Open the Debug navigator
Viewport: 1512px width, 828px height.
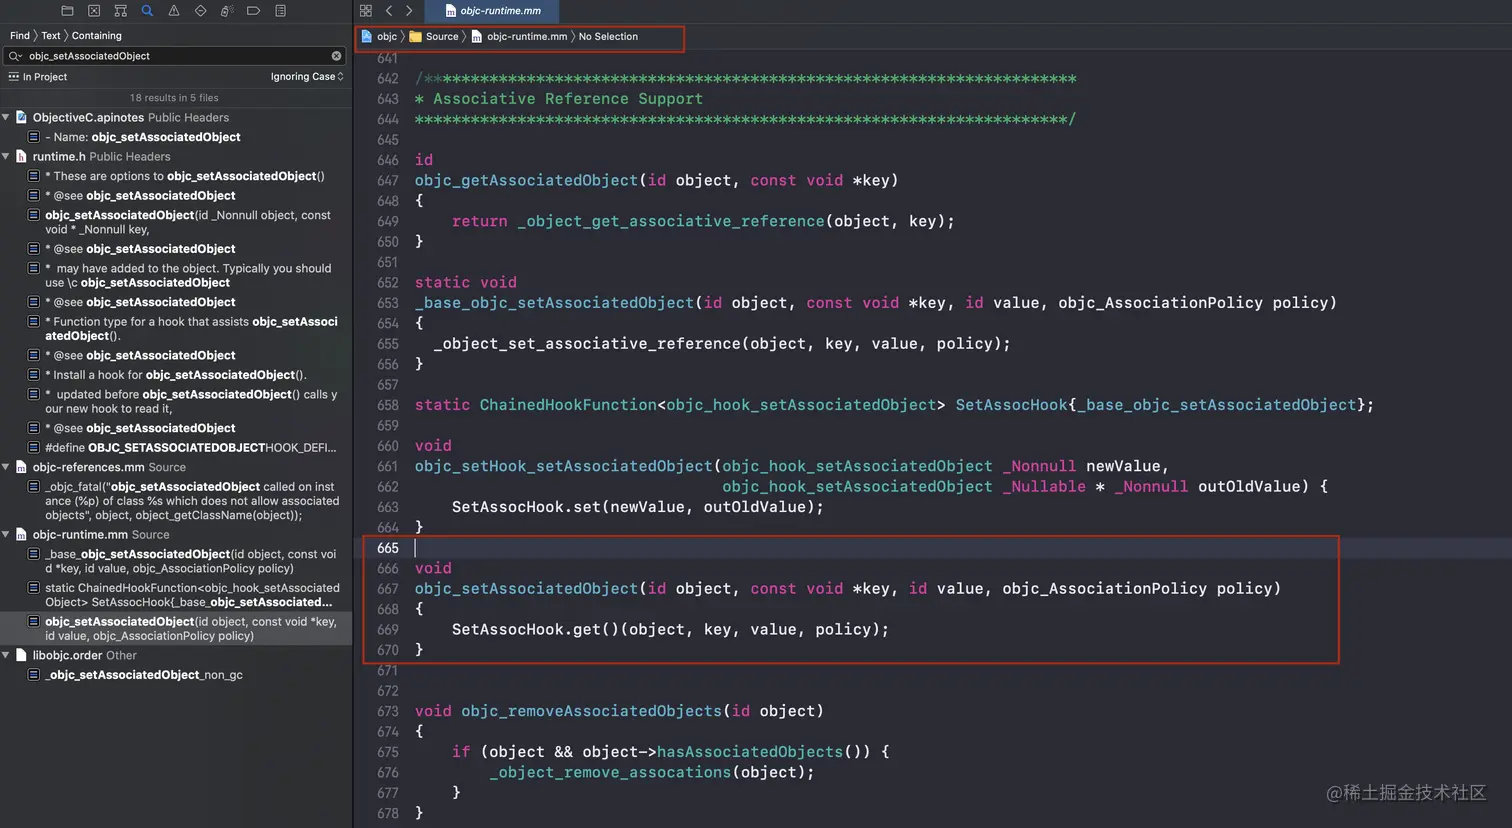(x=227, y=11)
